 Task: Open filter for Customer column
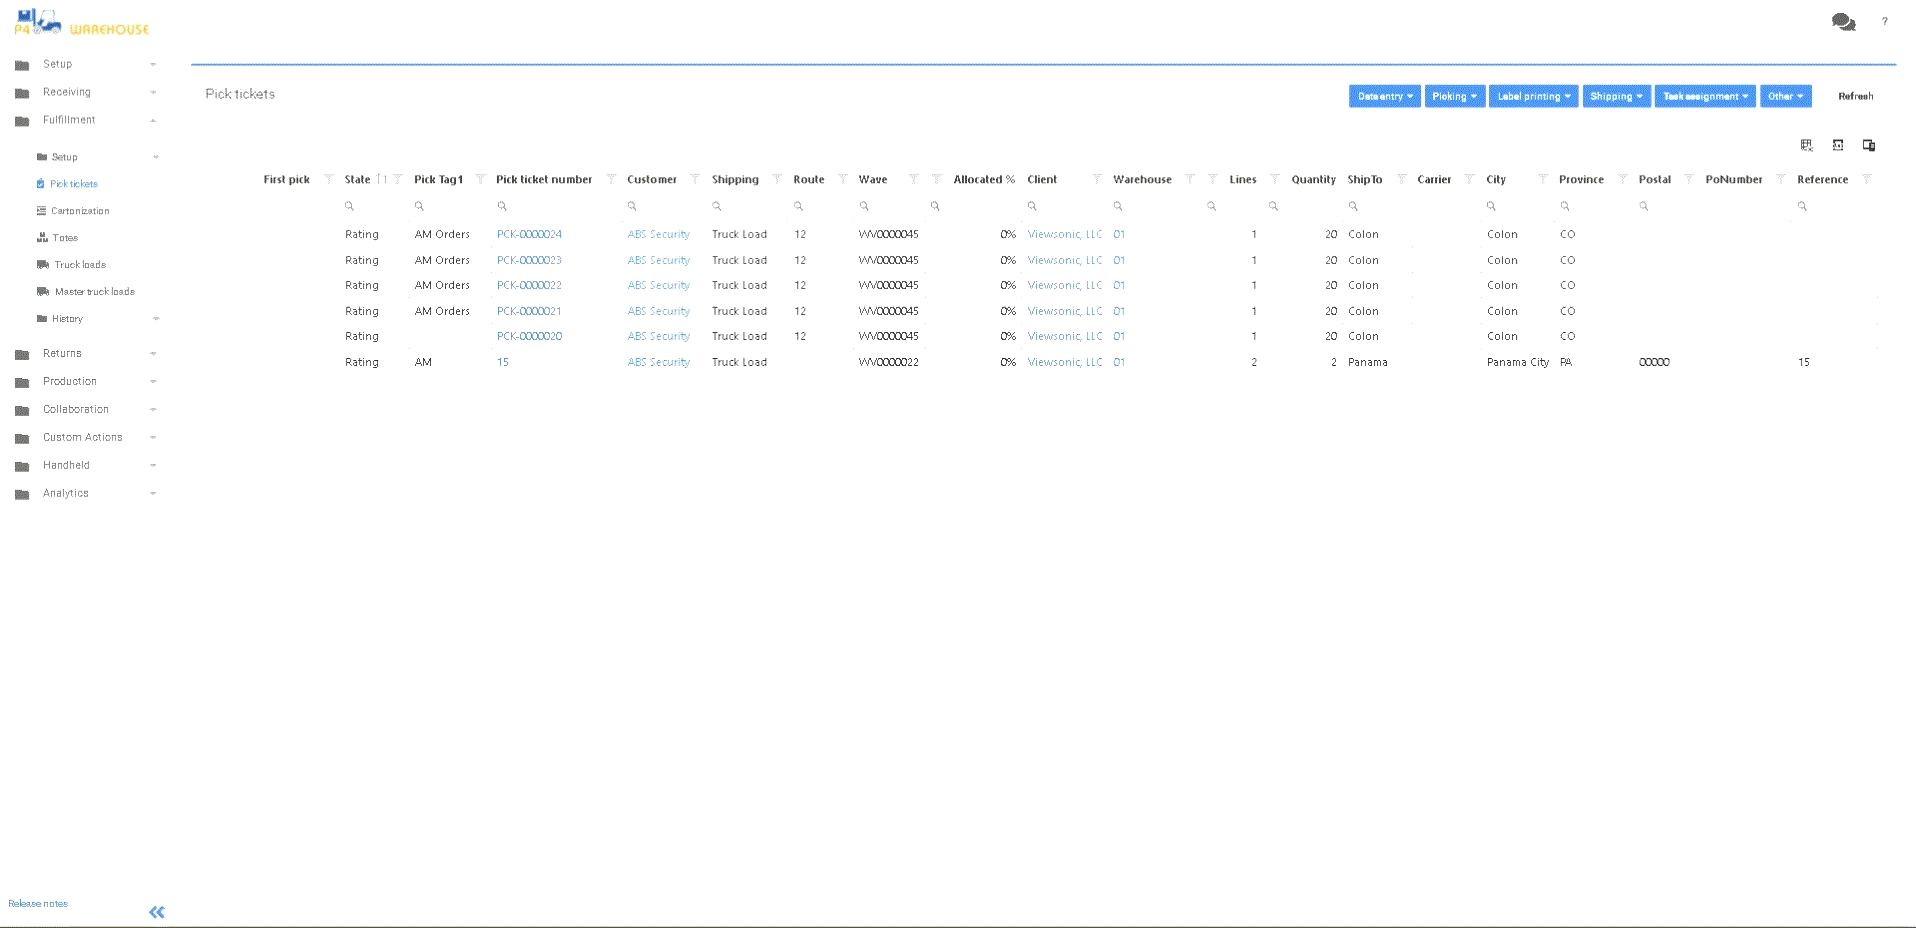(695, 179)
